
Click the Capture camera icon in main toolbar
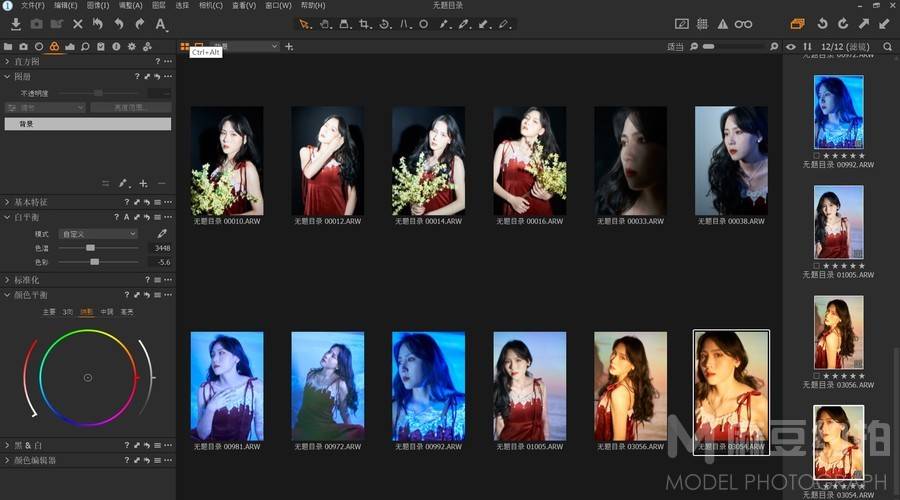pyautogui.click(x=36, y=24)
